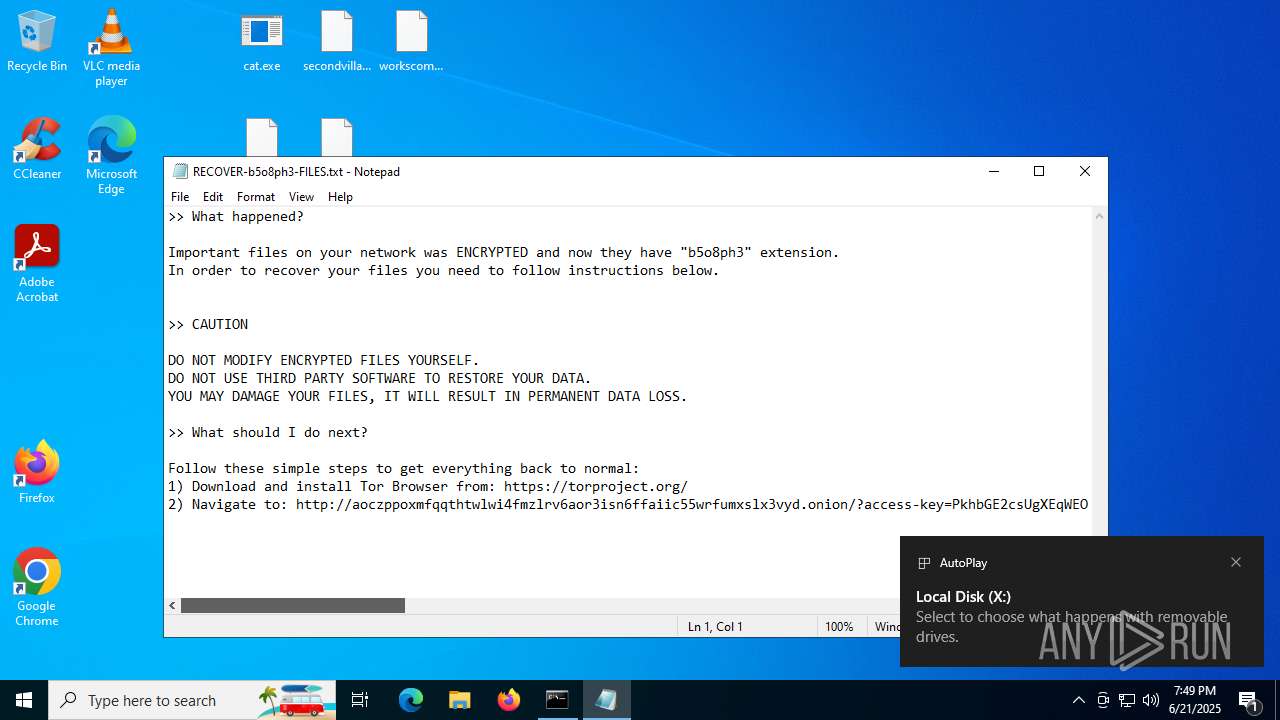
Task: Switch to the command prompt taskbar item
Action: click(x=557, y=700)
